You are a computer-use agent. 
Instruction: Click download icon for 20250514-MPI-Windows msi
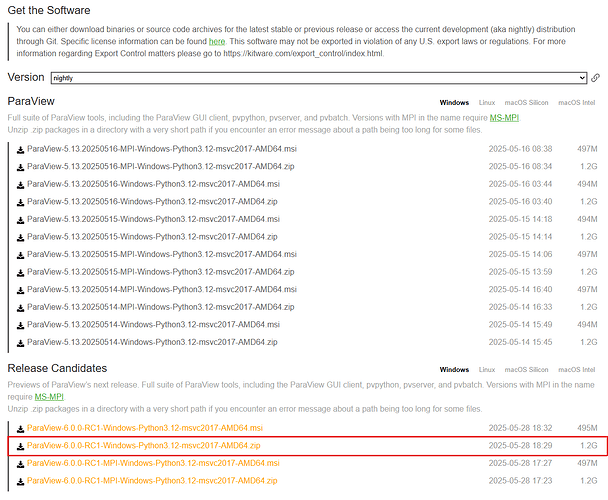pos(21,290)
